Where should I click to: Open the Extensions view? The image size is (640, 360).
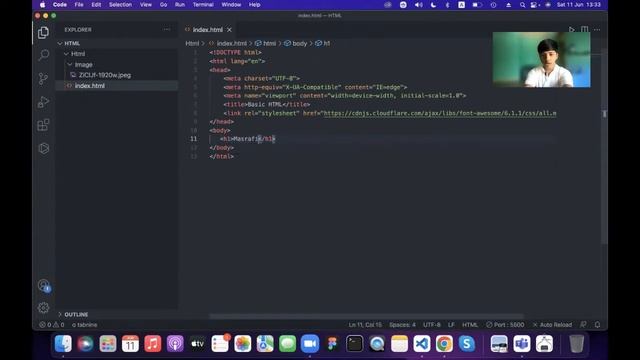click(x=43, y=125)
